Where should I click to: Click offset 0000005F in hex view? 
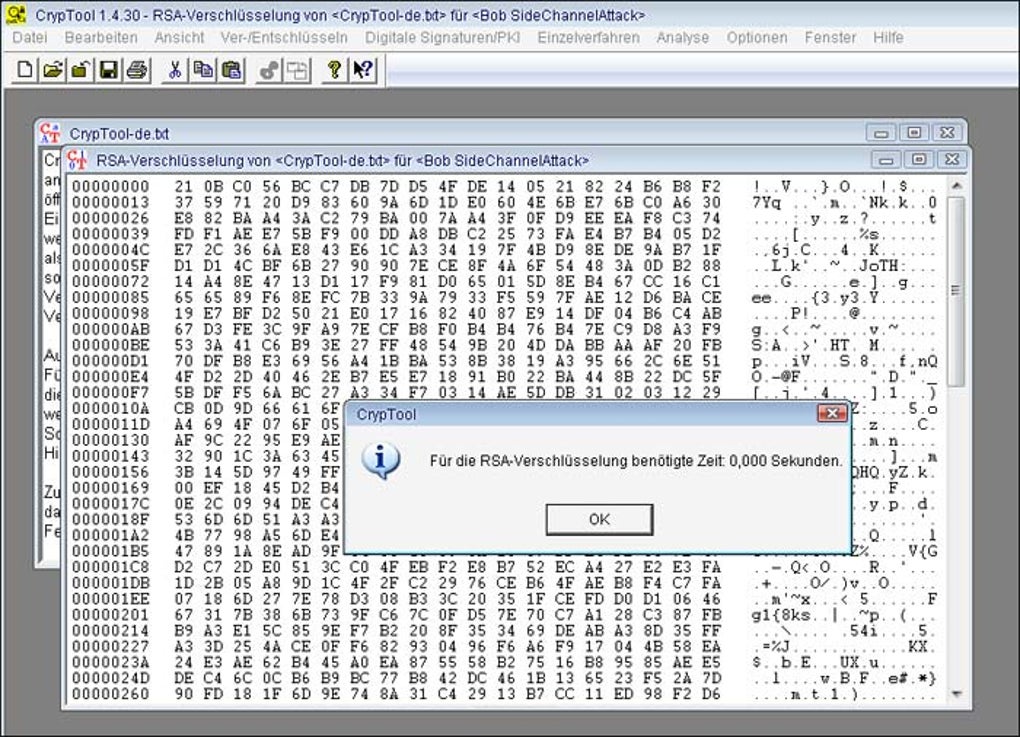click(x=111, y=265)
